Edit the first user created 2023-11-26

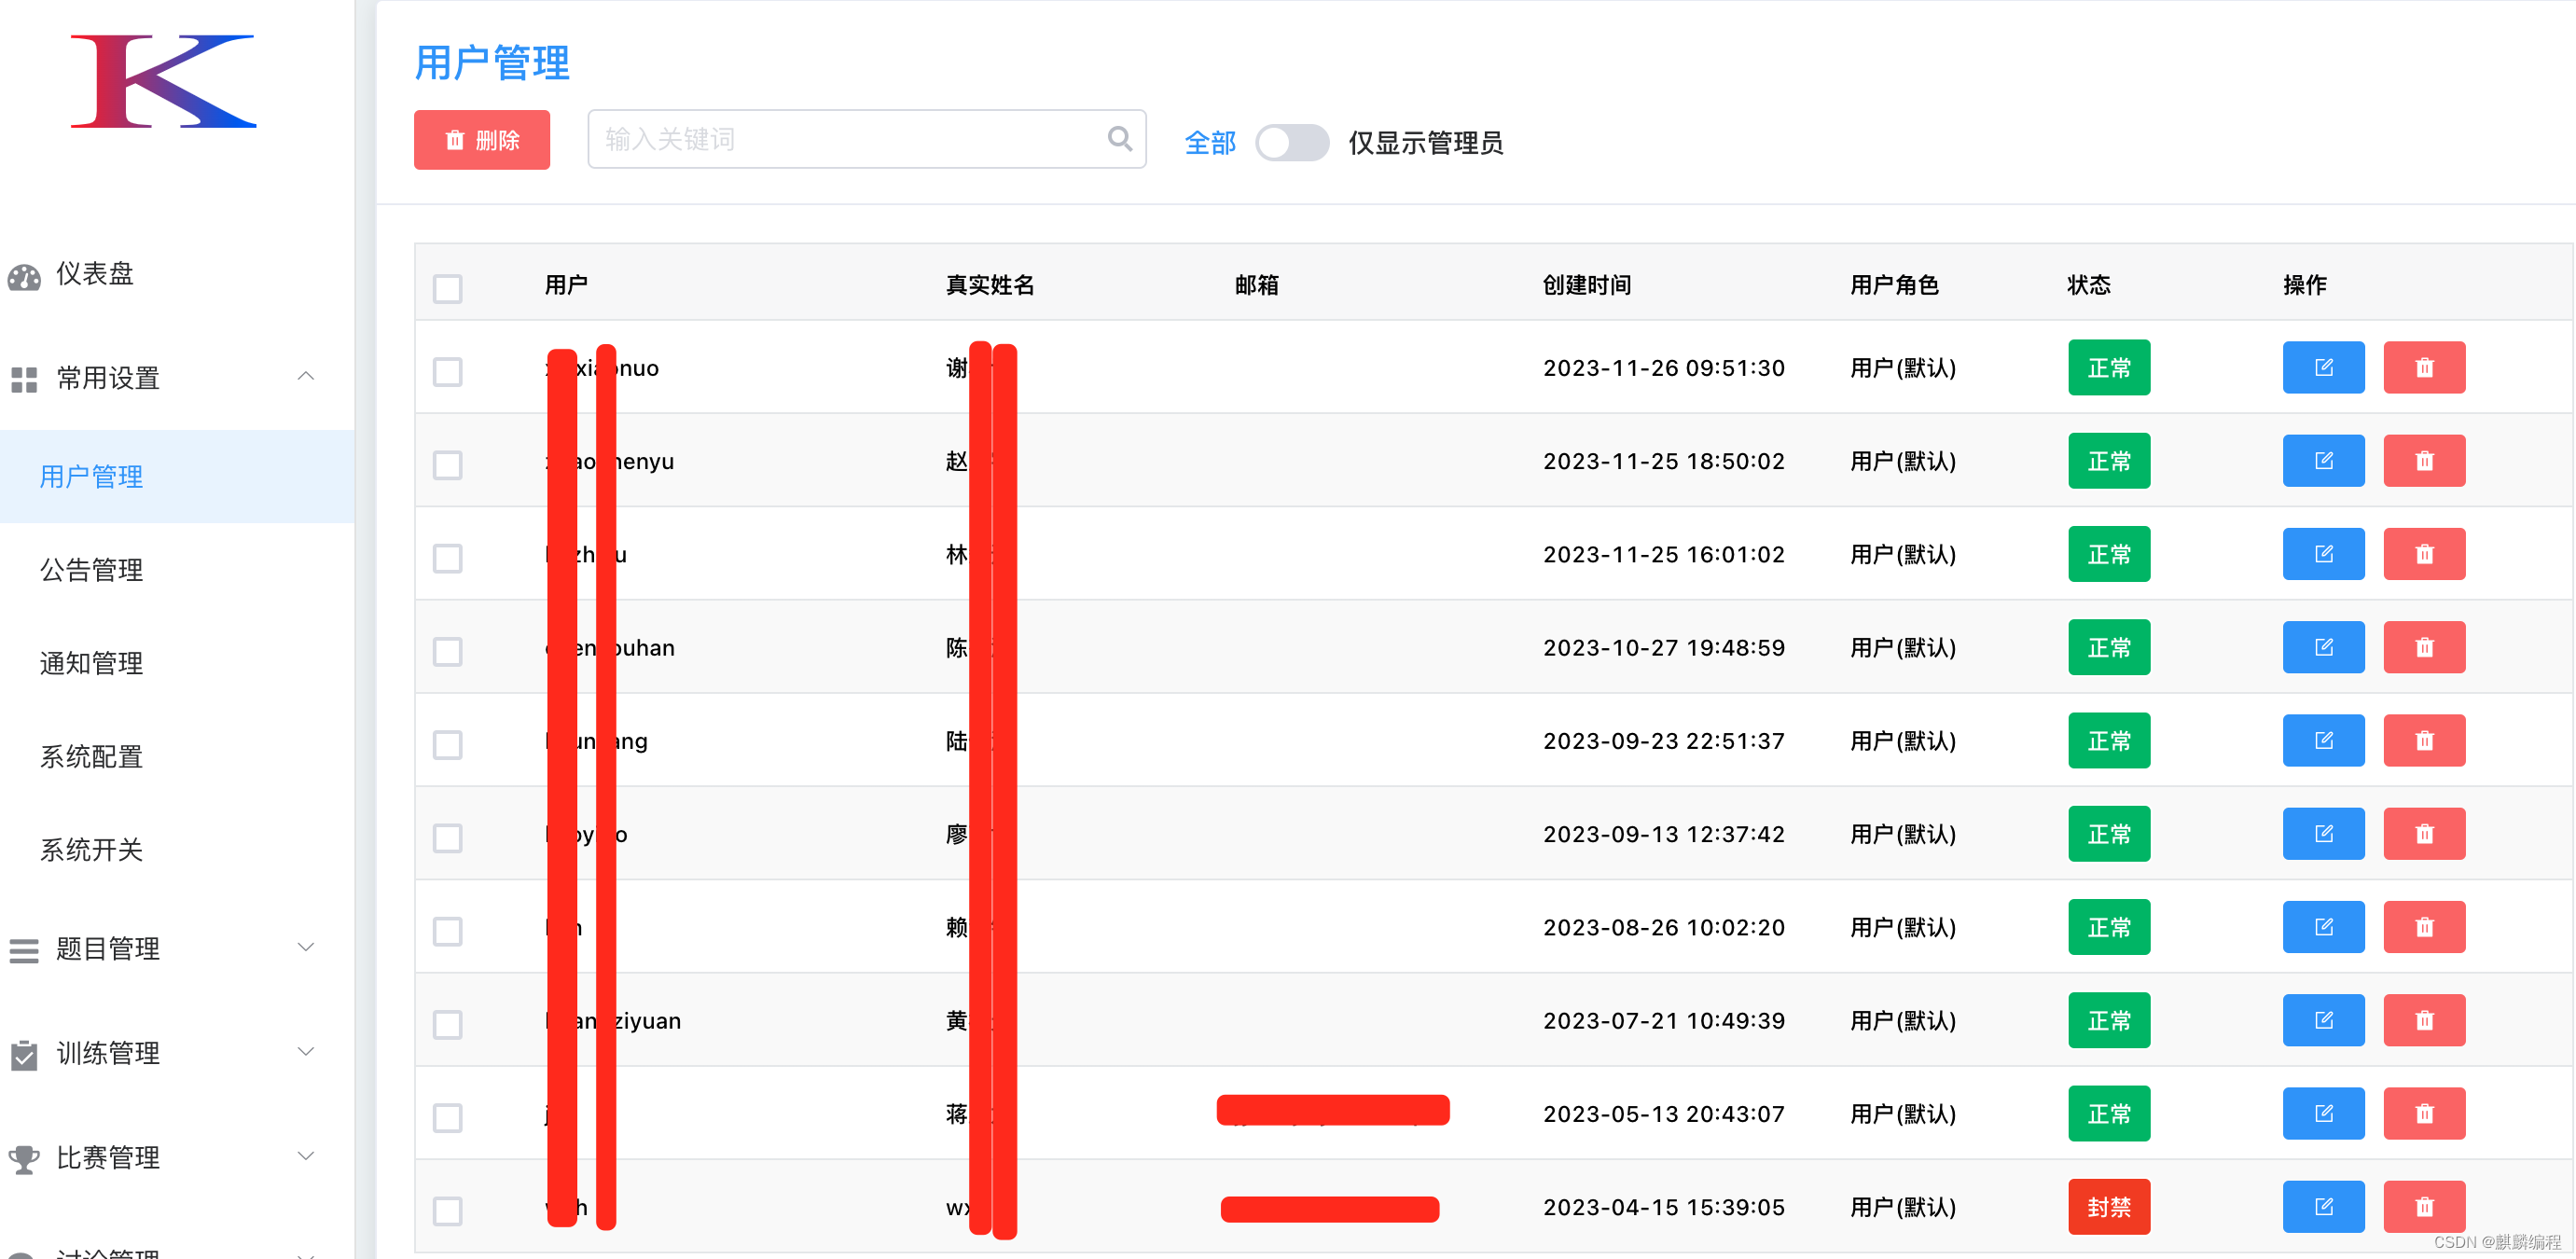tap(2323, 367)
